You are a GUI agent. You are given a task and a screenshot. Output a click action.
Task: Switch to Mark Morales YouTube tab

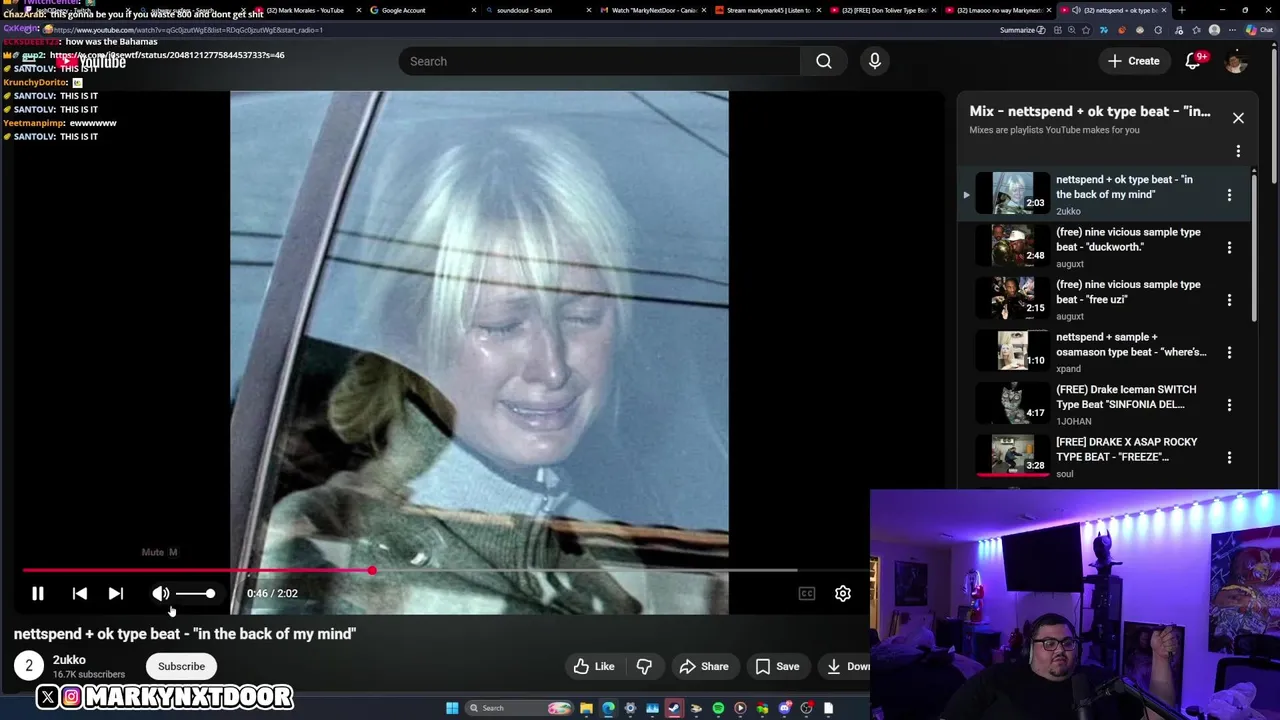tap(305, 10)
